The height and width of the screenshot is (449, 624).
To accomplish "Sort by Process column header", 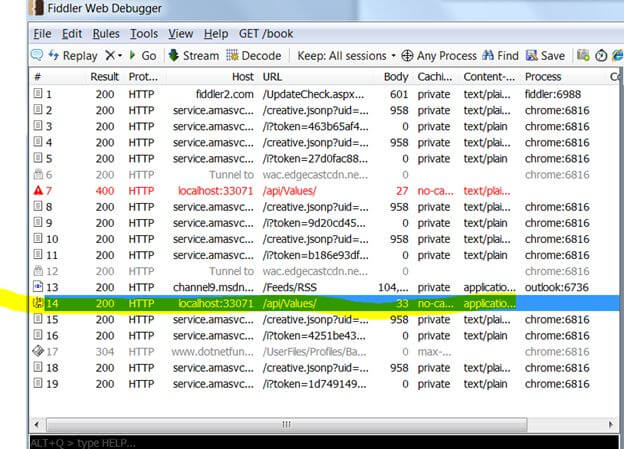I will [543, 77].
